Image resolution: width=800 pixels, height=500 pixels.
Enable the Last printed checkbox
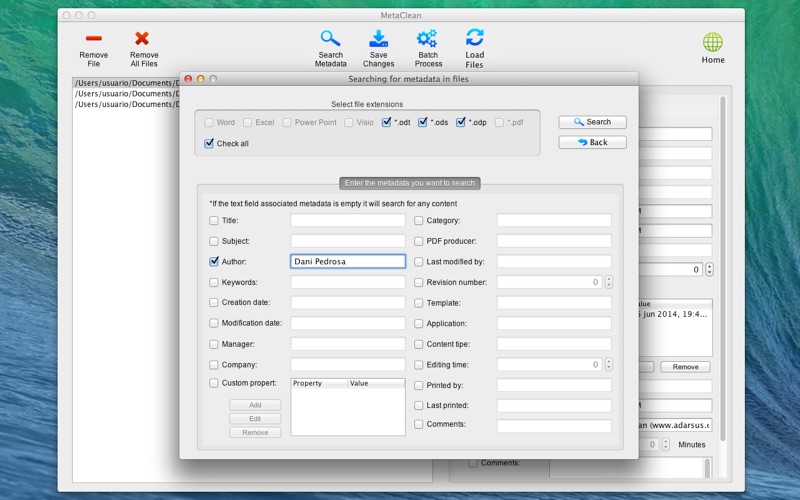[x=418, y=406]
